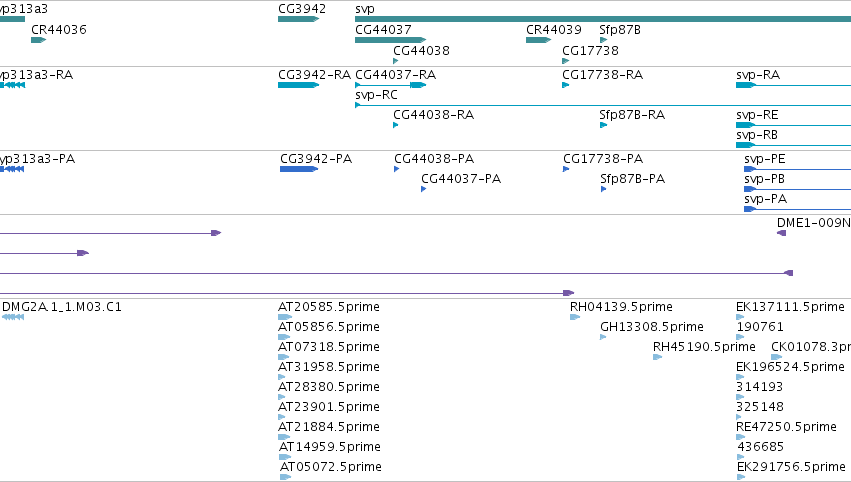Viewport: 851px width, 482px height.
Task: Select the CR44039 gene feature arrow
Action: 538,40
